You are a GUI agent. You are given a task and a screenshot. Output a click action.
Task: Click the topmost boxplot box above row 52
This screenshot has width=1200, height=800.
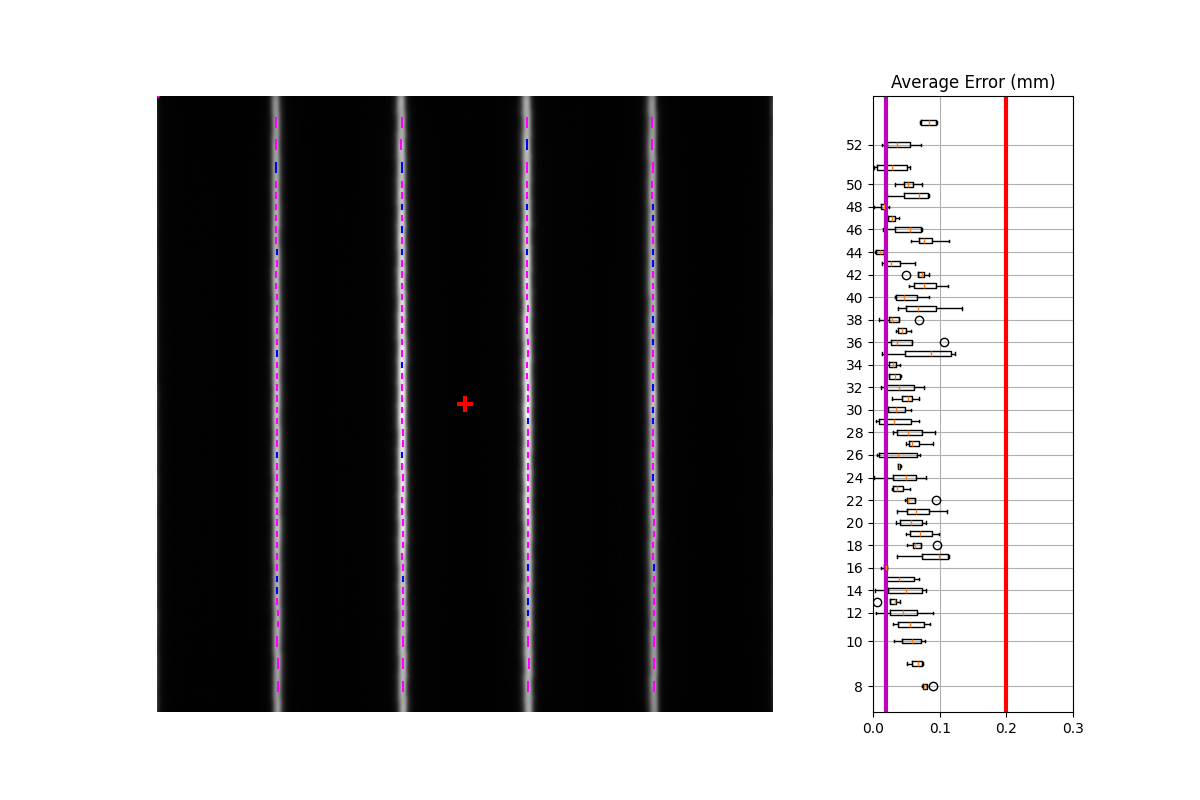tap(929, 122)
